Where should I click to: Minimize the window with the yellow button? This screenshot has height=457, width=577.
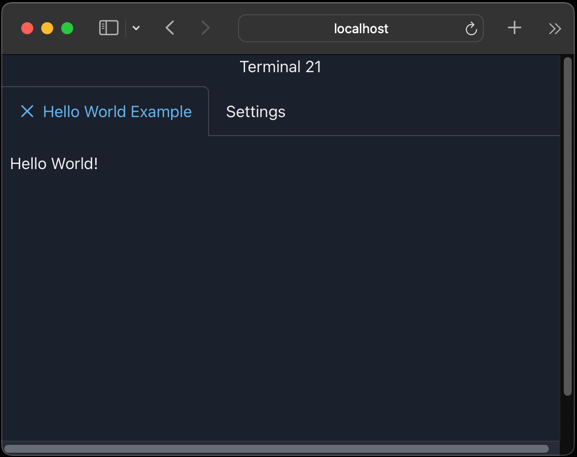click(47, 28)
